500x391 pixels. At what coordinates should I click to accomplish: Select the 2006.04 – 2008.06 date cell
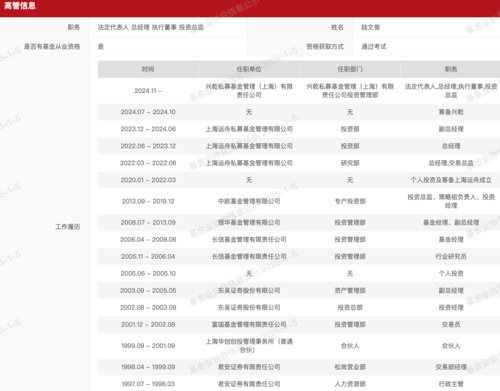coord(148,239)
